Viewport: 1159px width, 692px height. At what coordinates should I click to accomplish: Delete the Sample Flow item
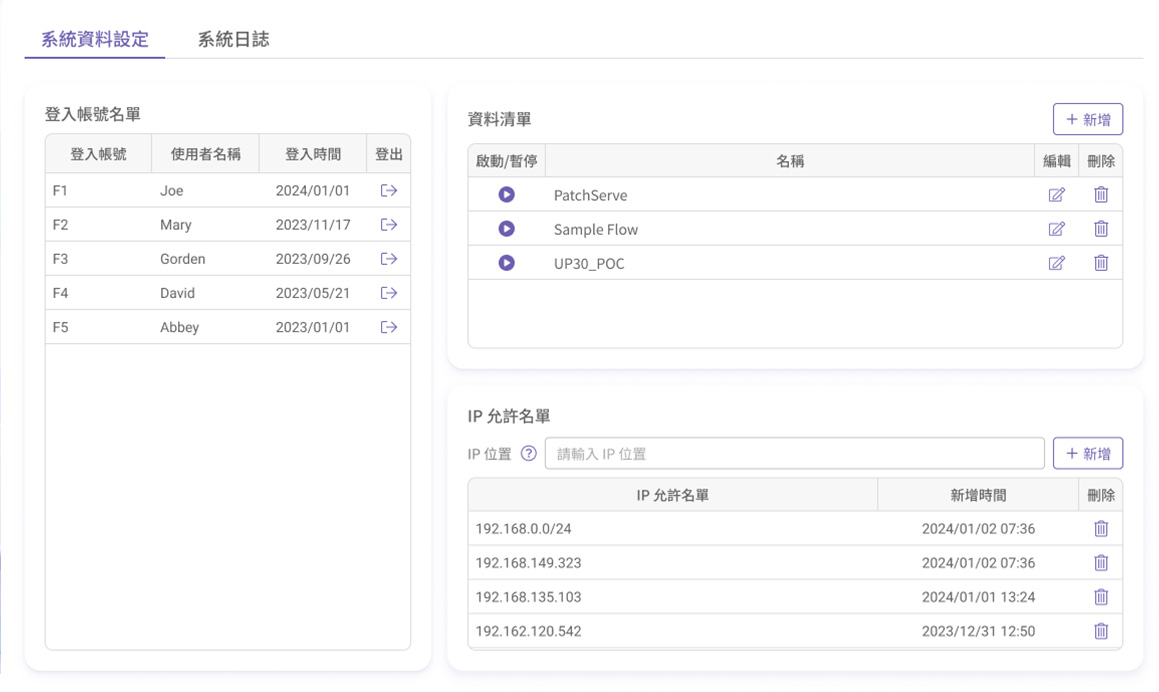click(x=1100, y=229)
